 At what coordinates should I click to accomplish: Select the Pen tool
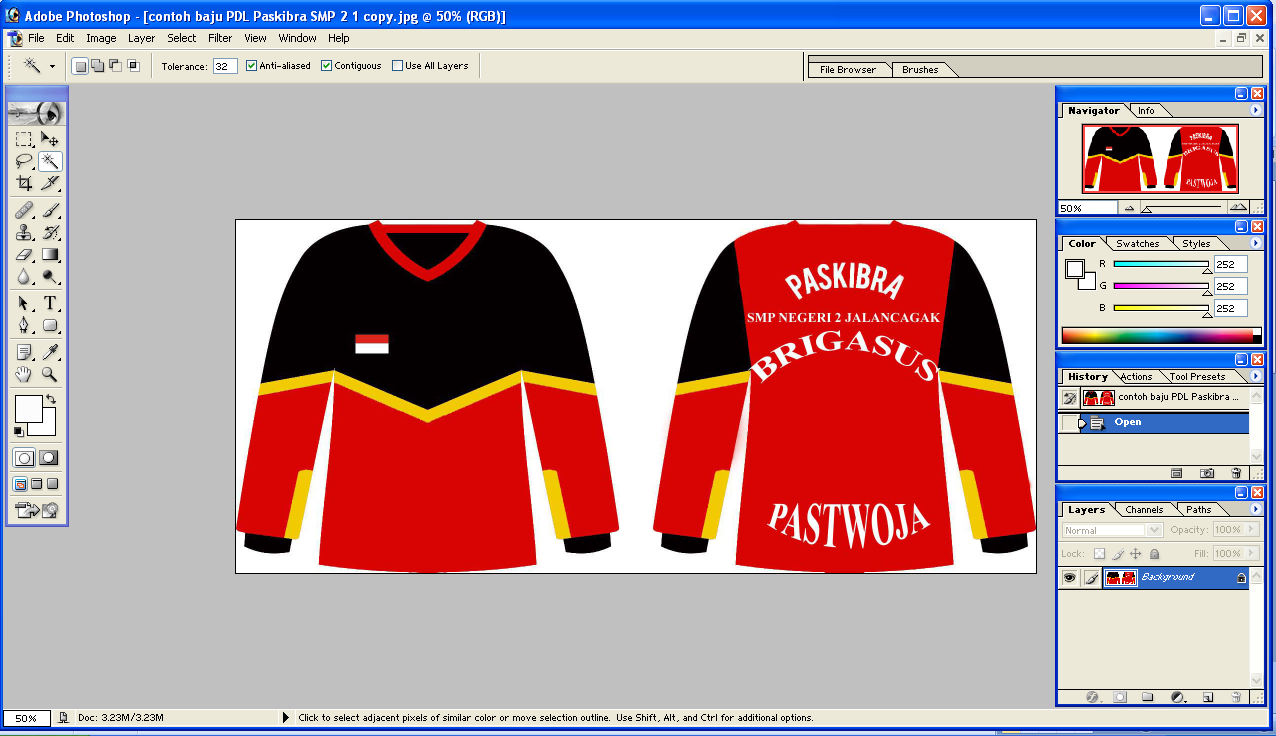[x=24, y=325]
